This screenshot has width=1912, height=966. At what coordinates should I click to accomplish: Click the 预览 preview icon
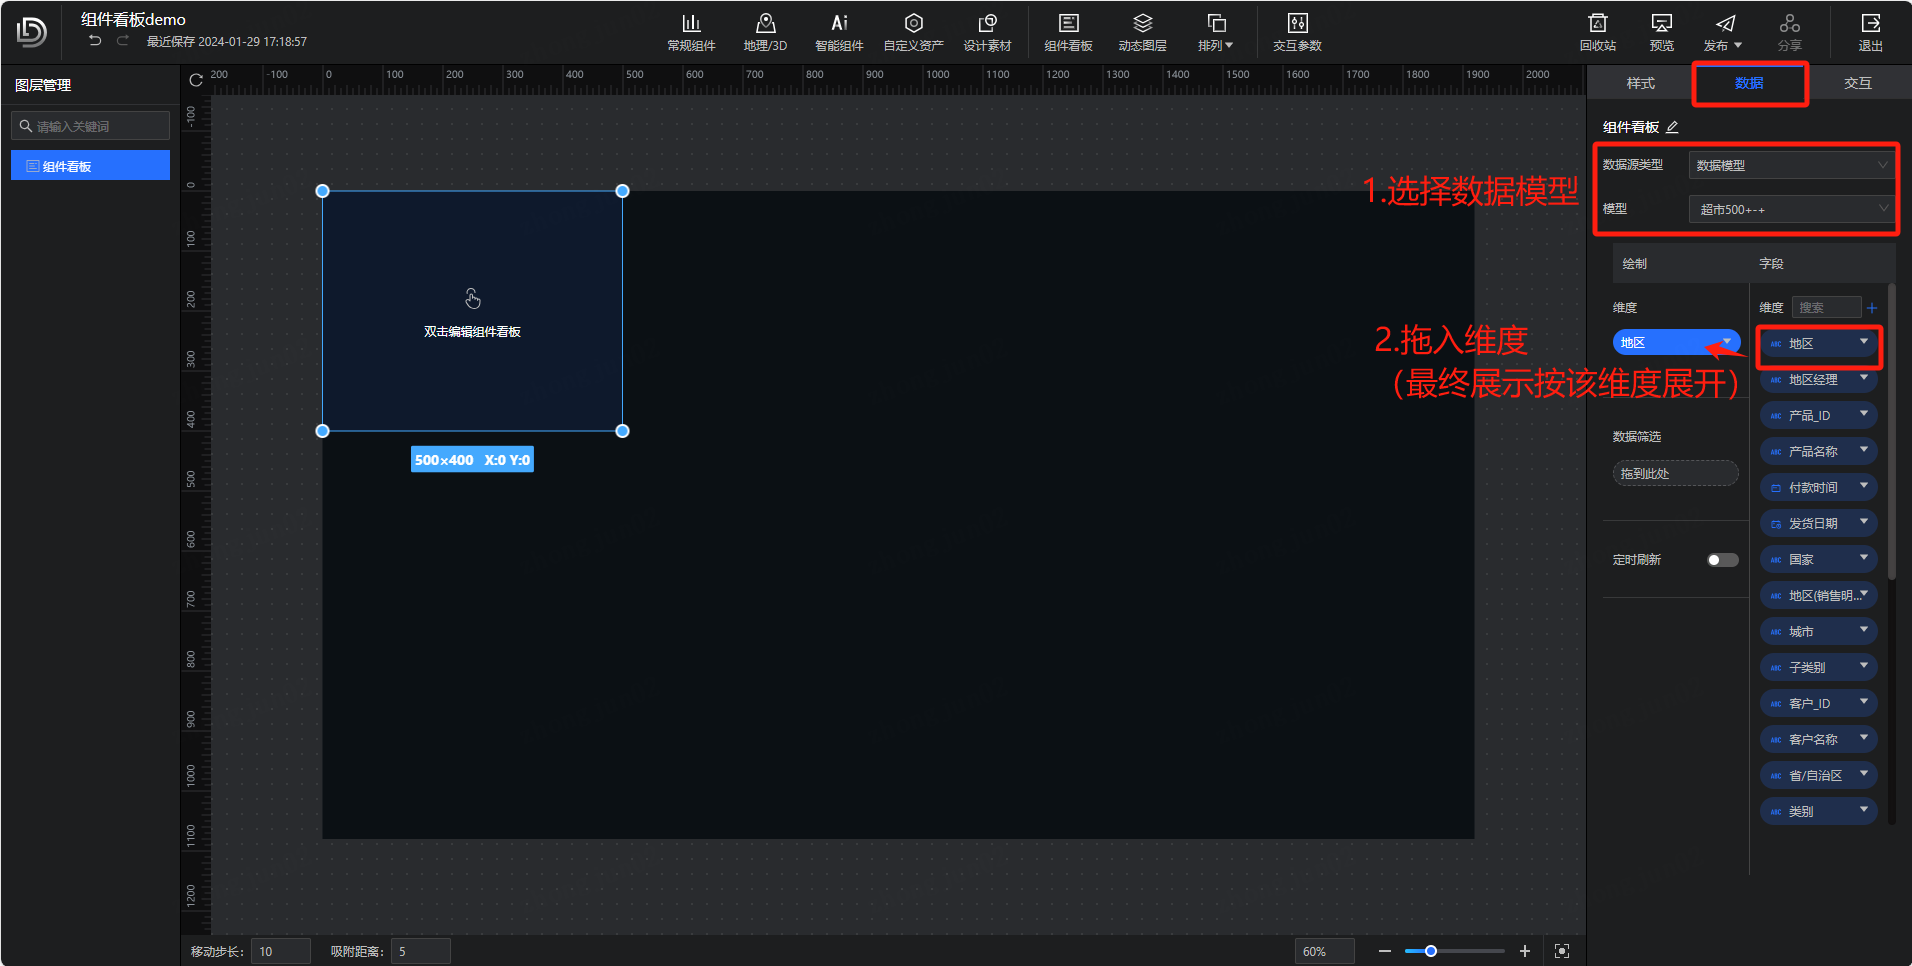tap(1661, 32)
